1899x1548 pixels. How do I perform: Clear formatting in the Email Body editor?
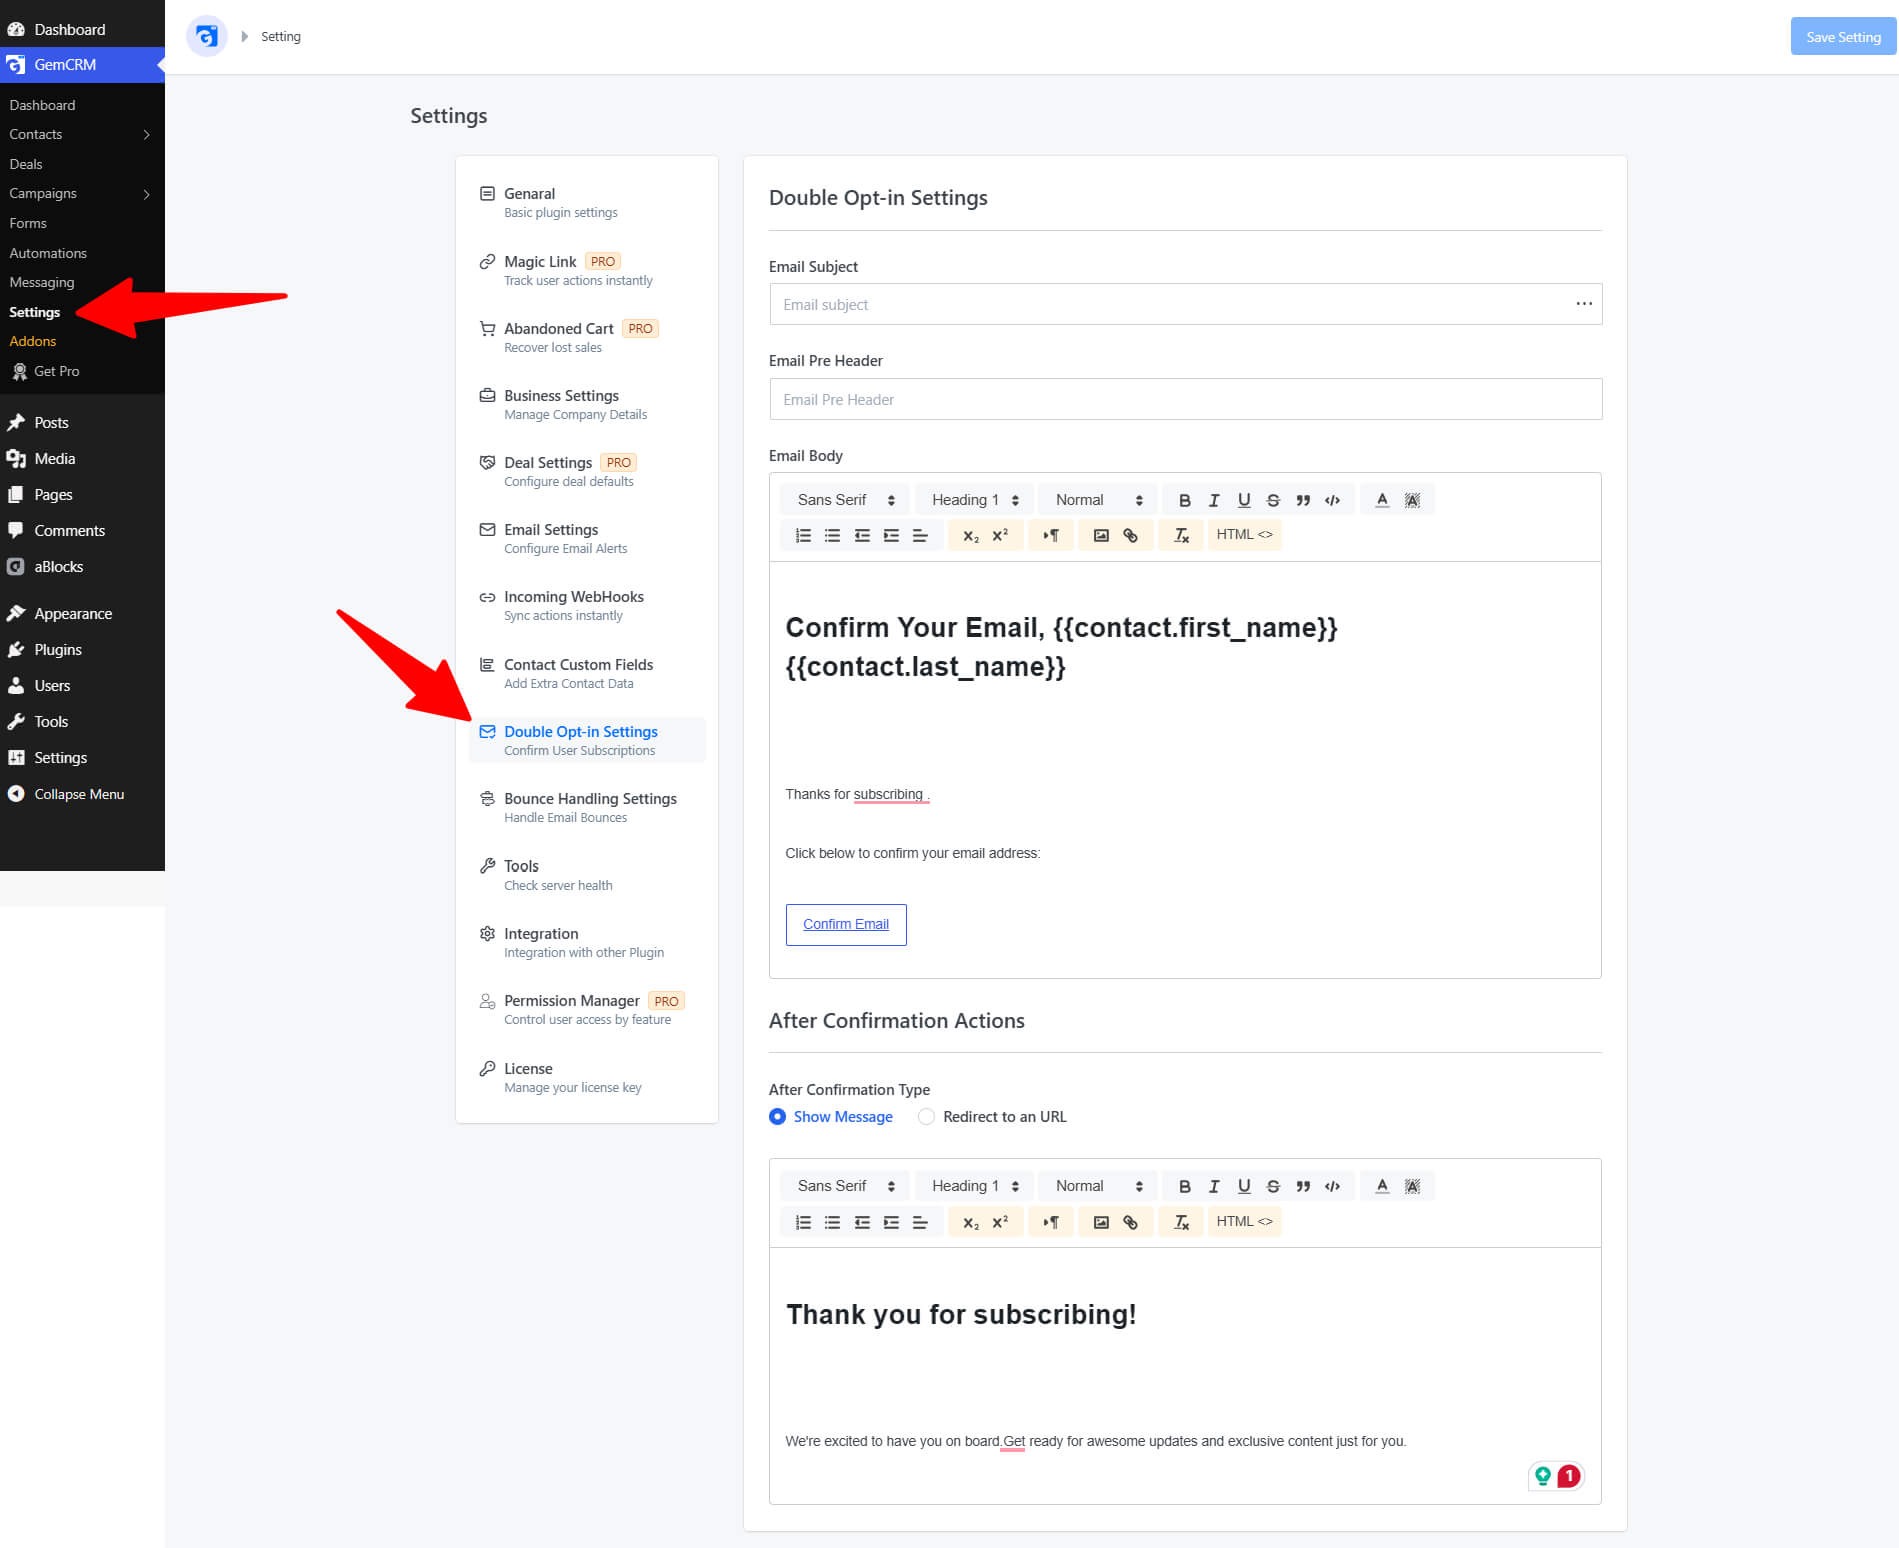coord(1181,535)
